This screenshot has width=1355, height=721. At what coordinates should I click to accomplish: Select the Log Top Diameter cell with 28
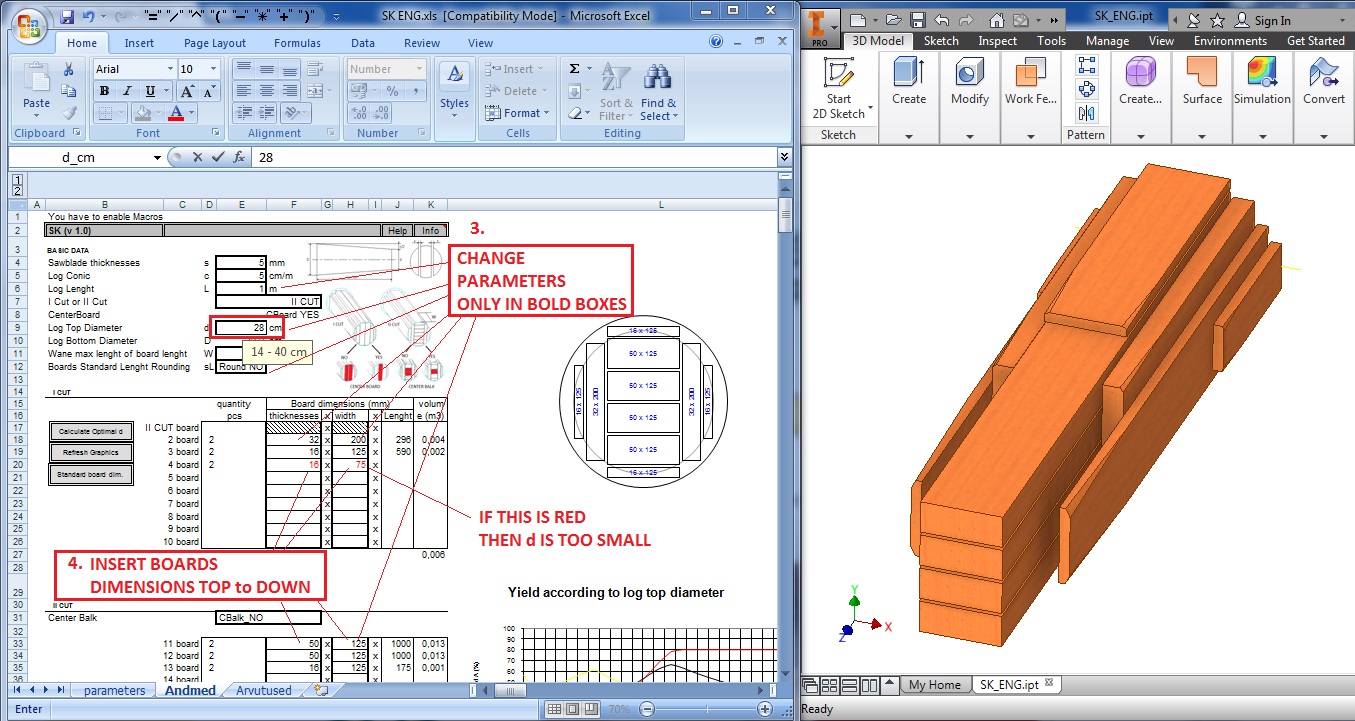point(240,327)
